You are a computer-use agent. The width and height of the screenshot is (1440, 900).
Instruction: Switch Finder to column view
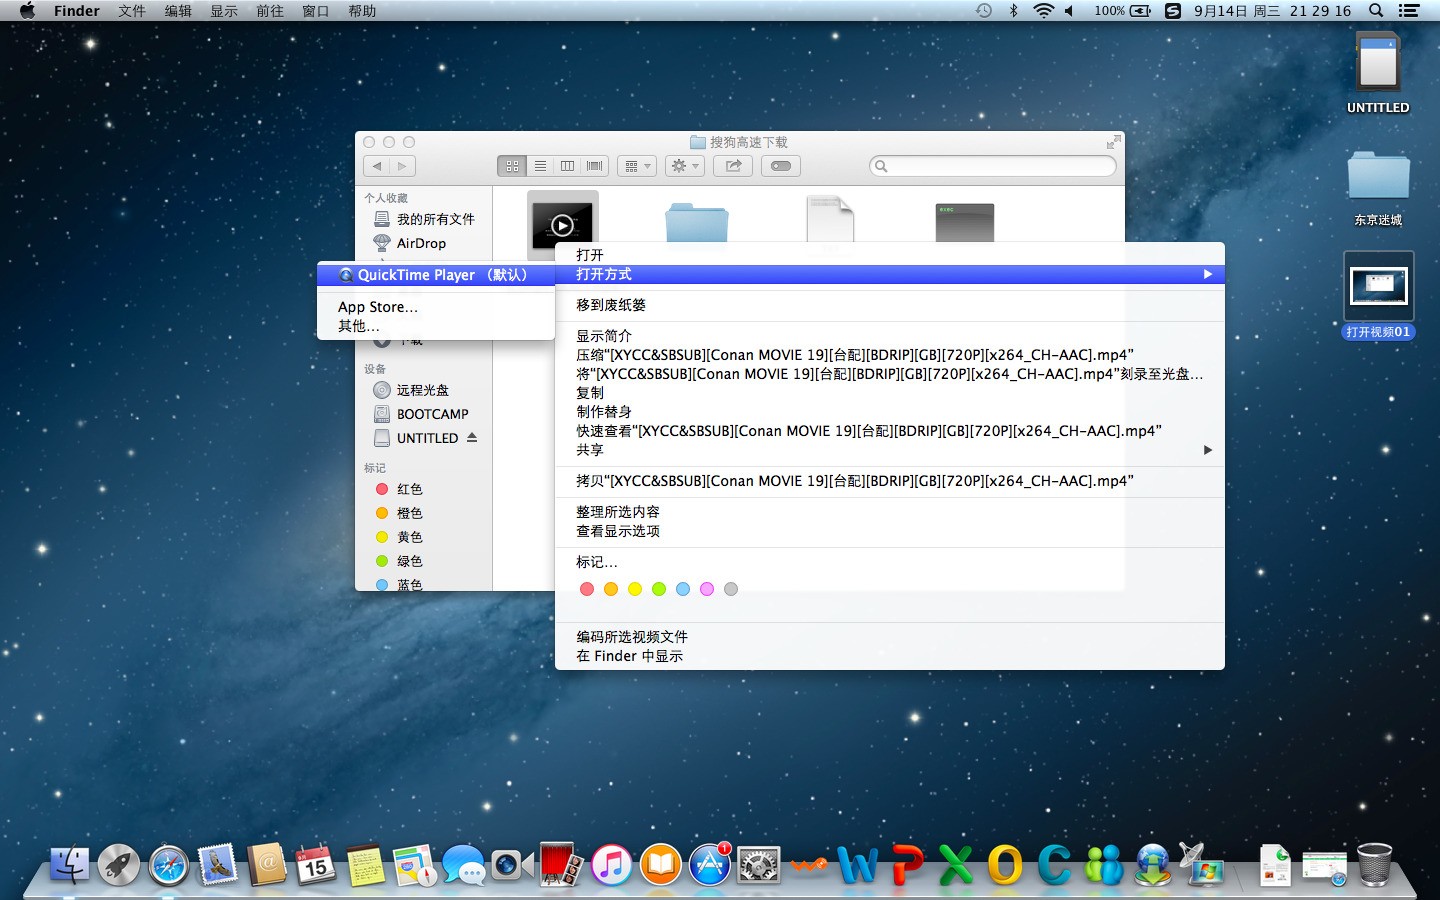[567, 166]
